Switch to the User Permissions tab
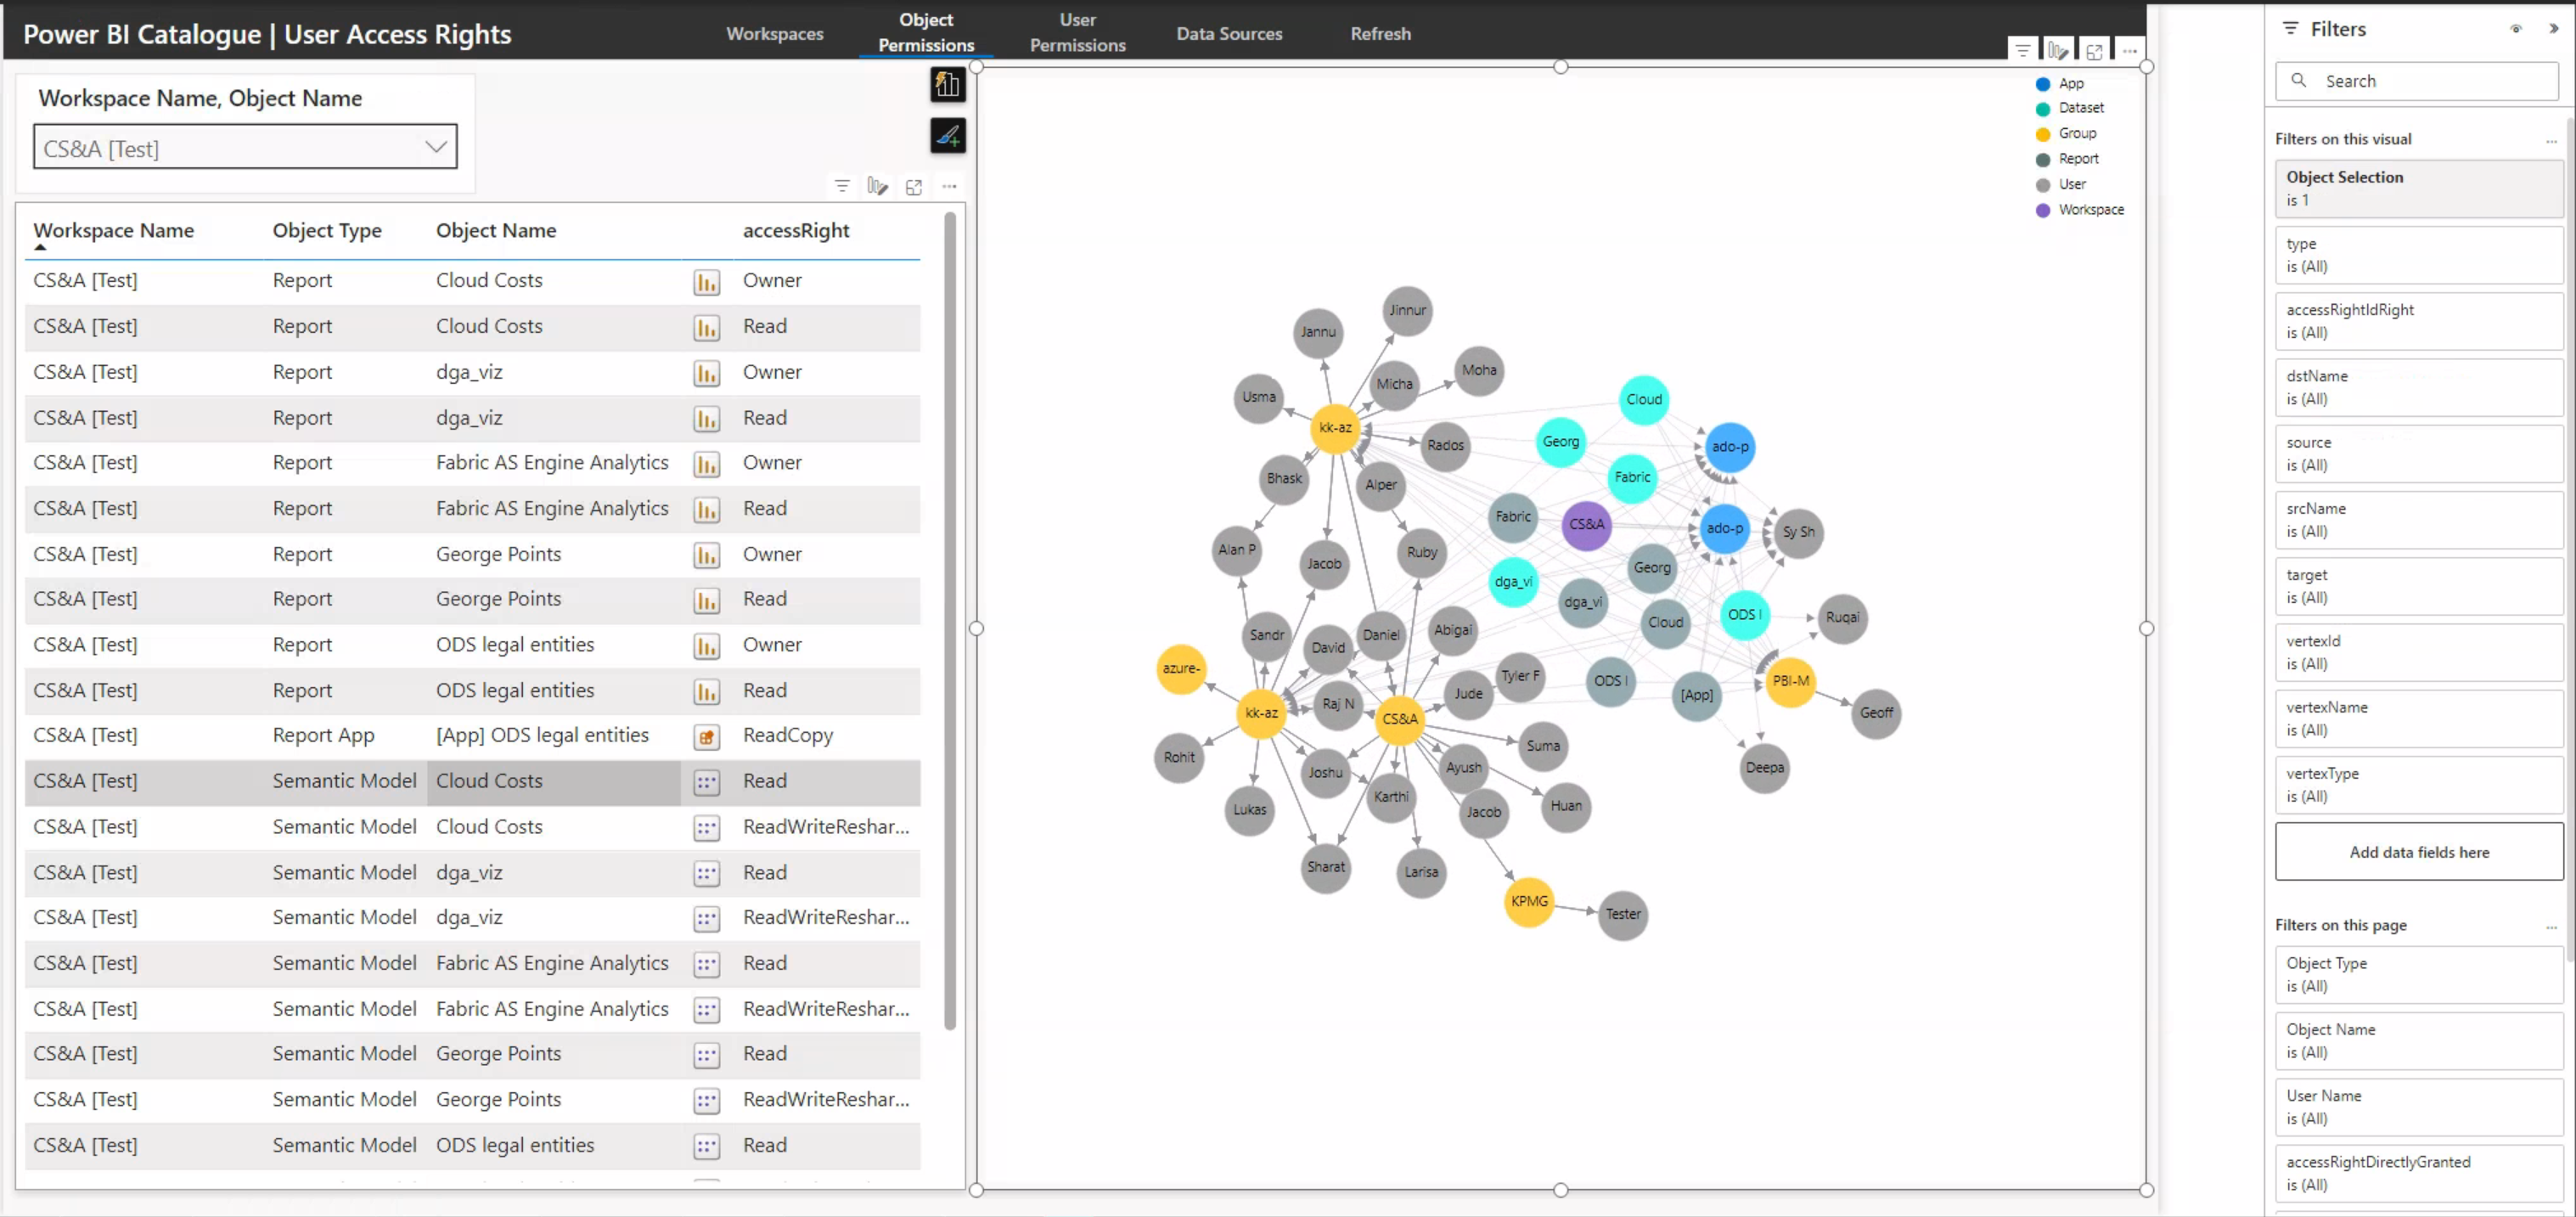This screenshot has width=2576, height=1217. (1077, 33)
